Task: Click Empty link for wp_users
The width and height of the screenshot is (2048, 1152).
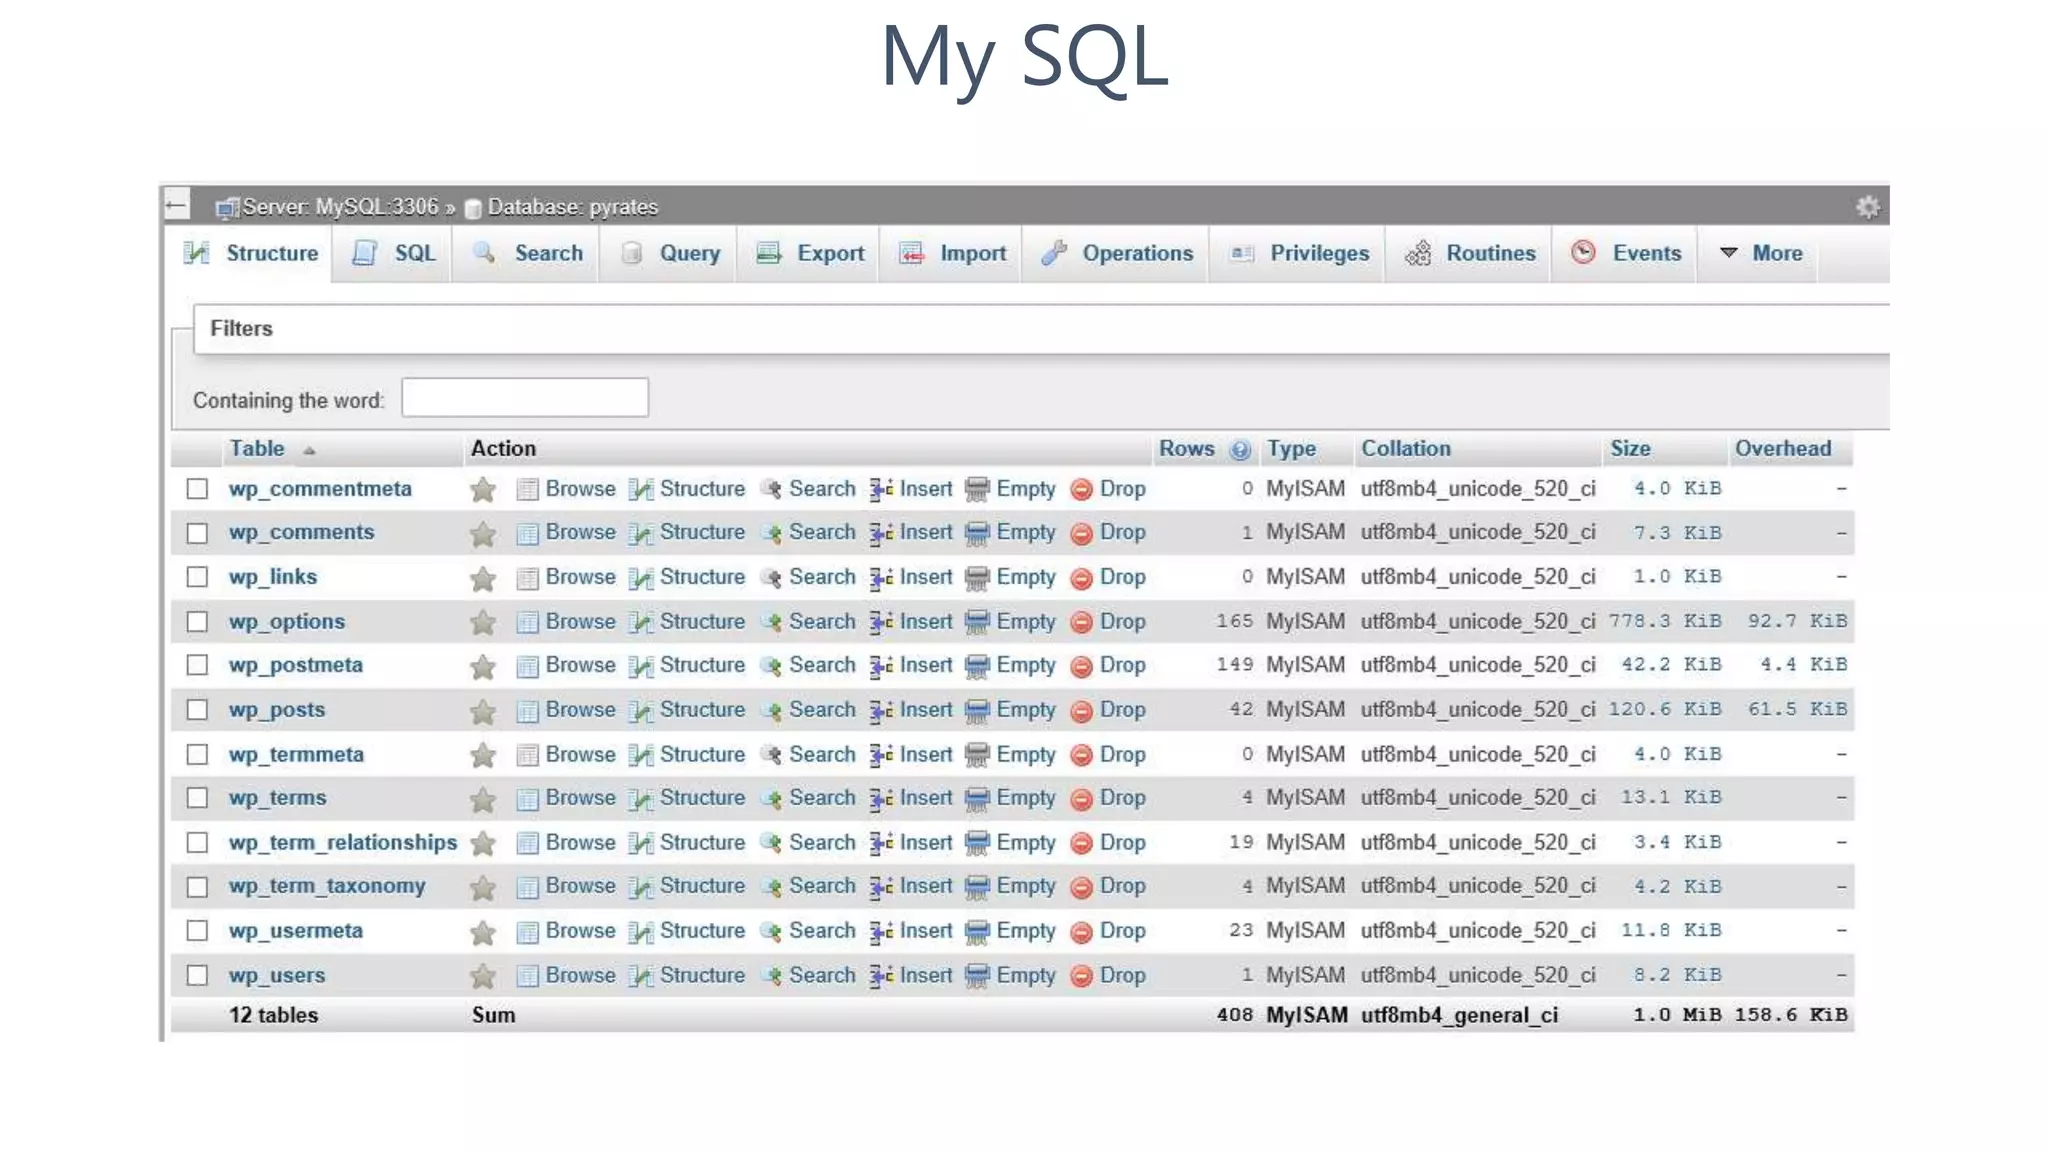Action: [x=1026, y=975]
